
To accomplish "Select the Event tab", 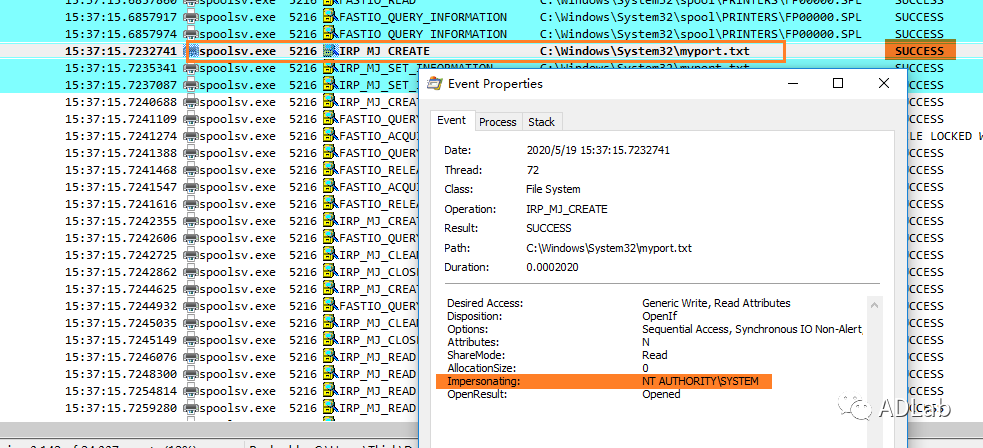I will pyautogui.click(x=451, y=121).
